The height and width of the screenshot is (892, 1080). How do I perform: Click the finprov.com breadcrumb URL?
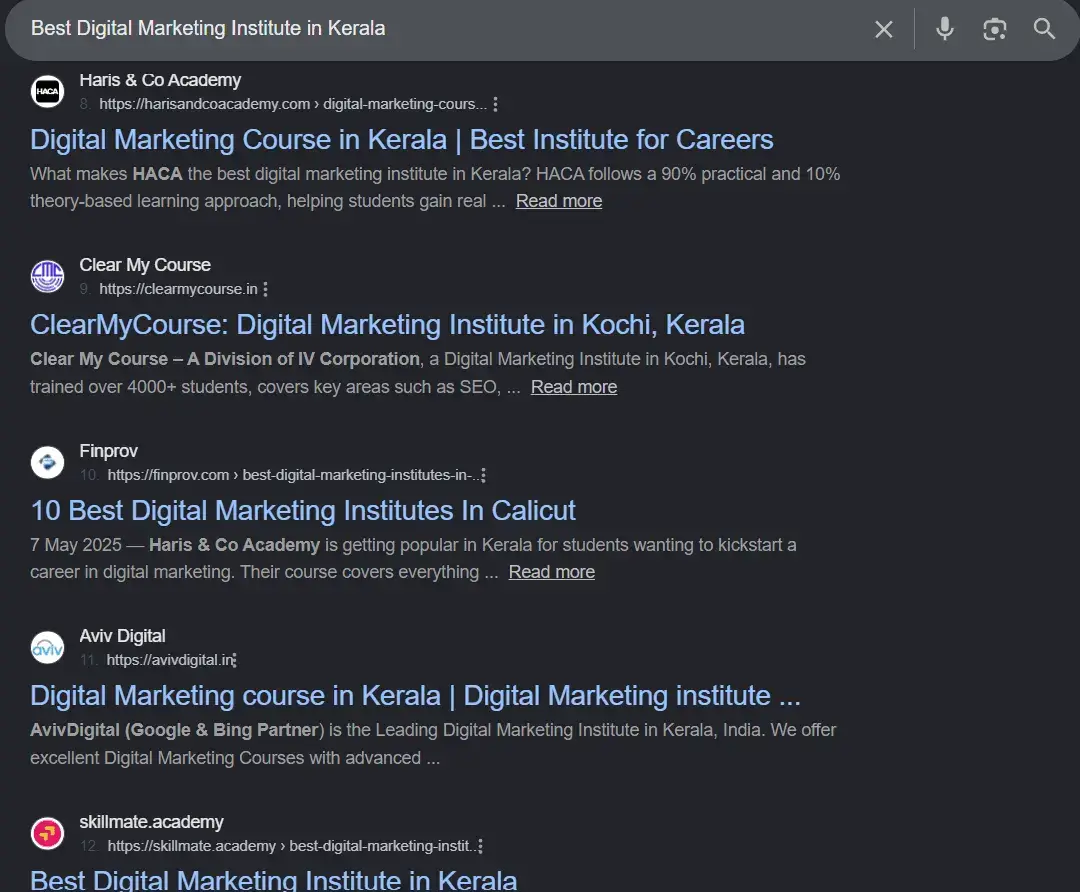[x=292, y=475]
